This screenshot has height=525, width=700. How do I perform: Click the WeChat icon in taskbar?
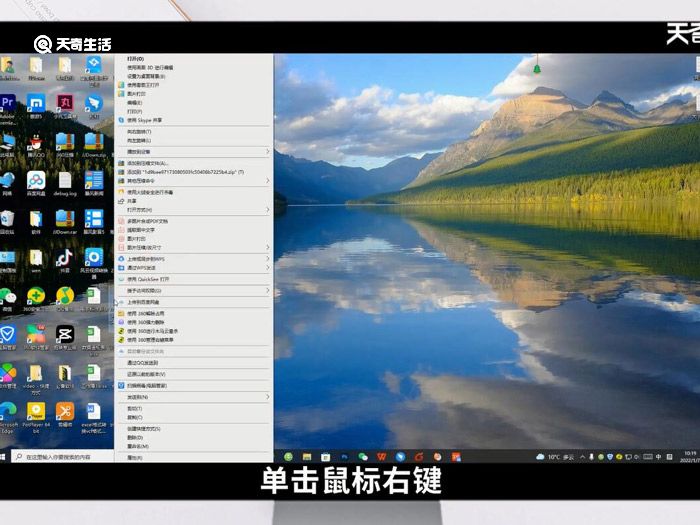click(363, 457)
